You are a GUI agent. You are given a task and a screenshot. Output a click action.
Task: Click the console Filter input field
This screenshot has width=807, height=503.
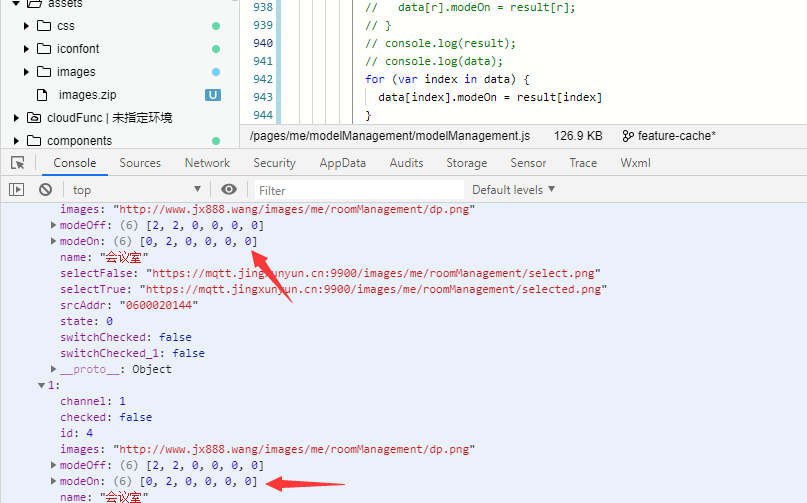(359, 190)
